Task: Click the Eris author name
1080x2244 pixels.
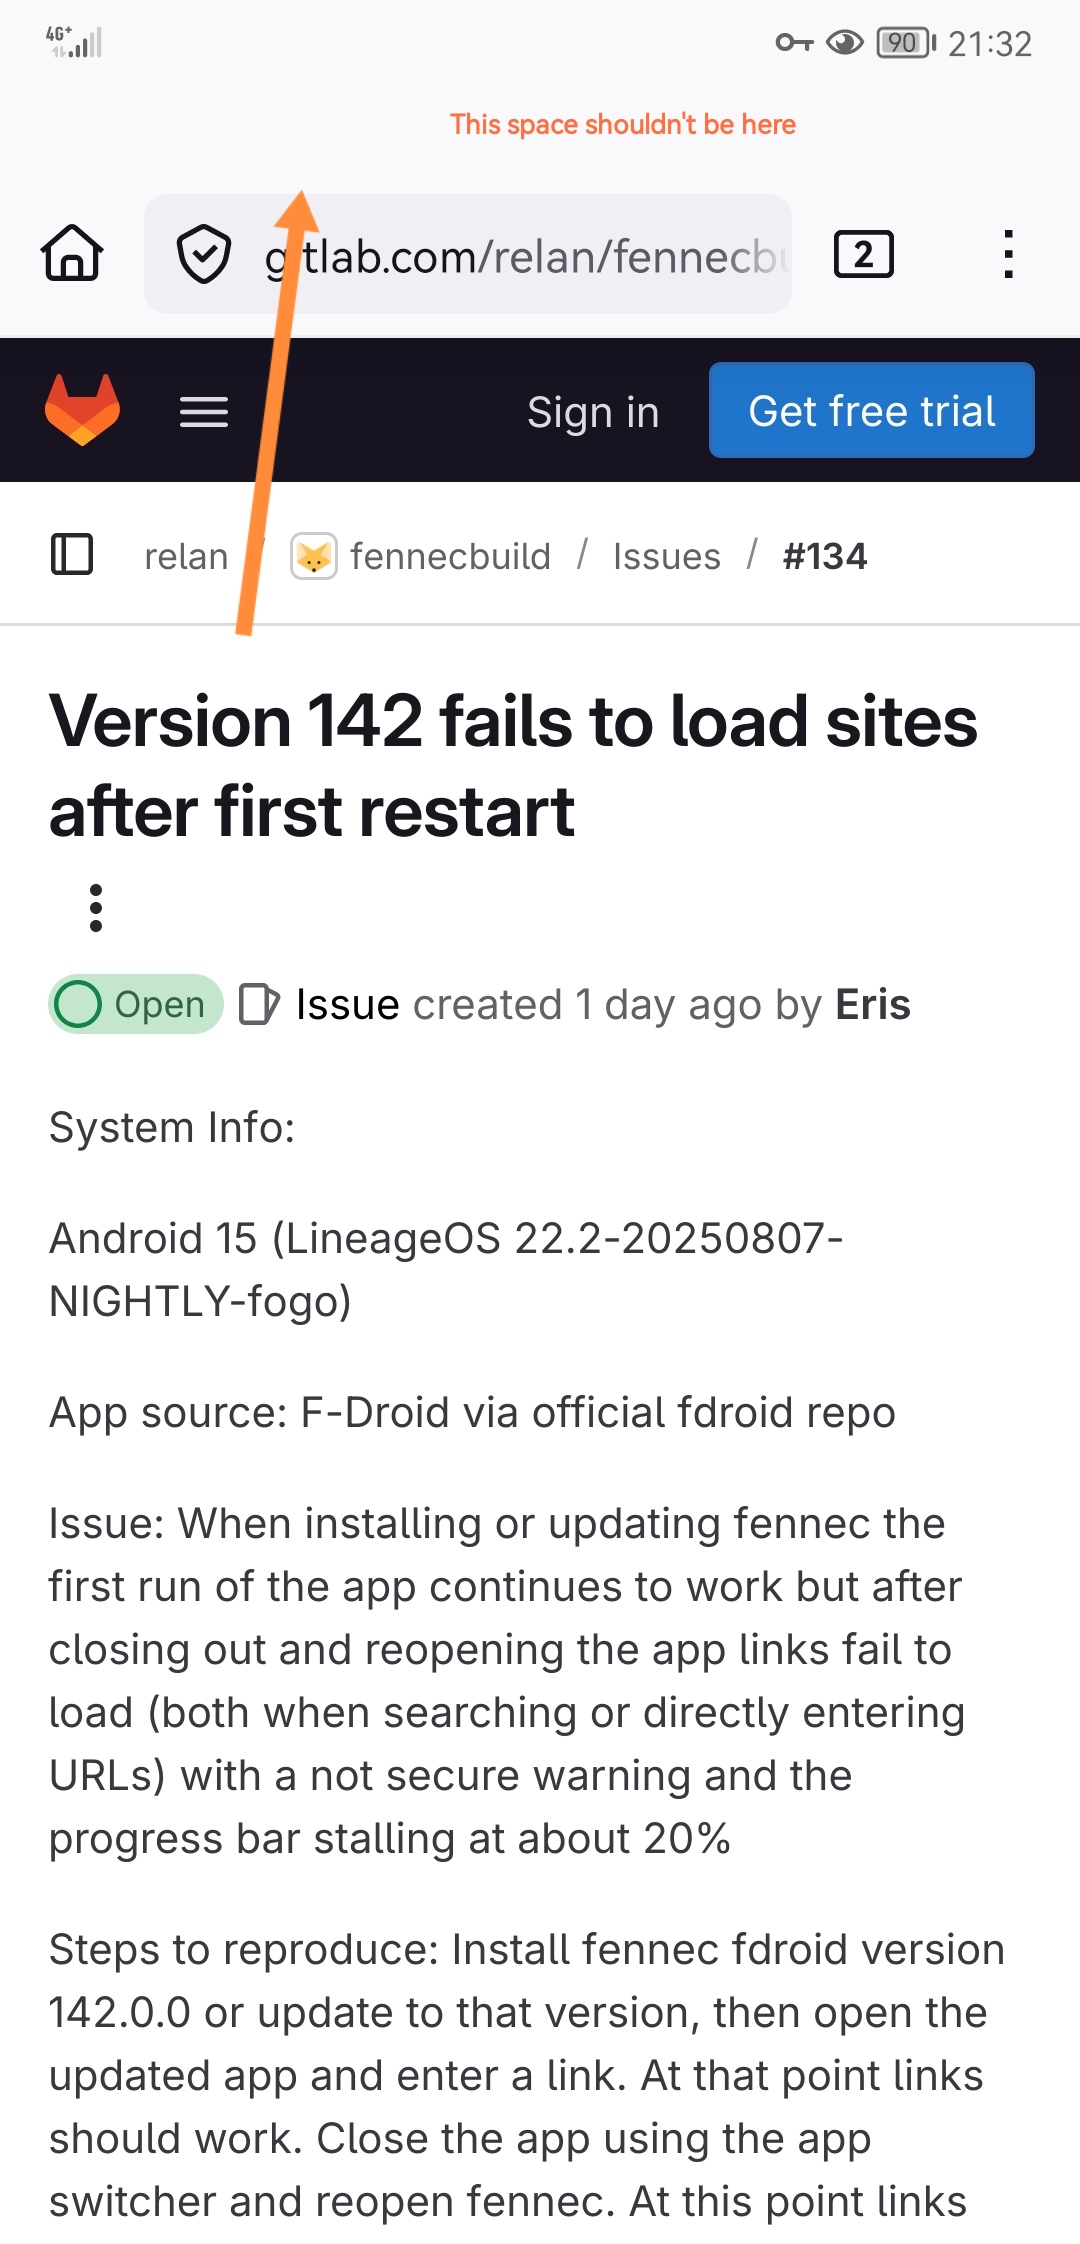Action: click(x=873, y=1004)
